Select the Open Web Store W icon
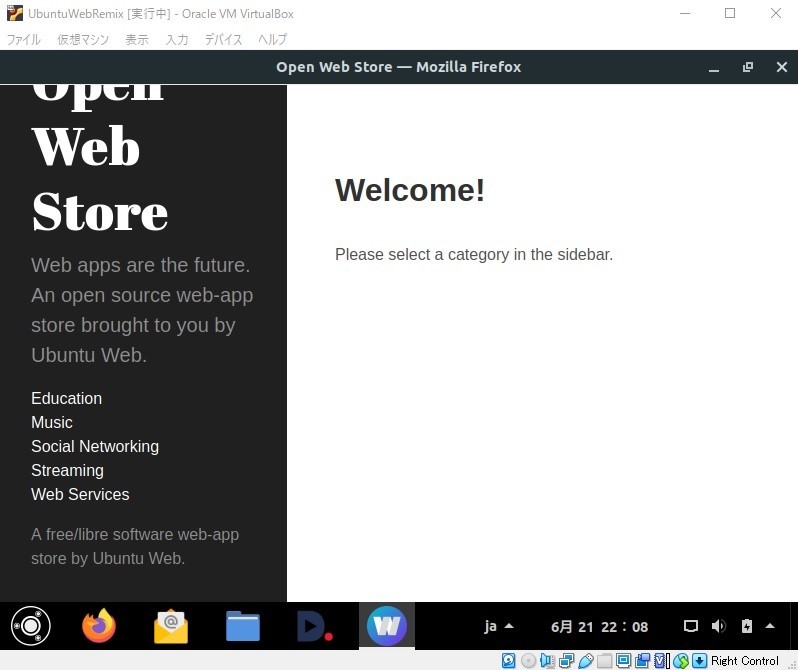 pyautogui.click(x=387, y=626)
